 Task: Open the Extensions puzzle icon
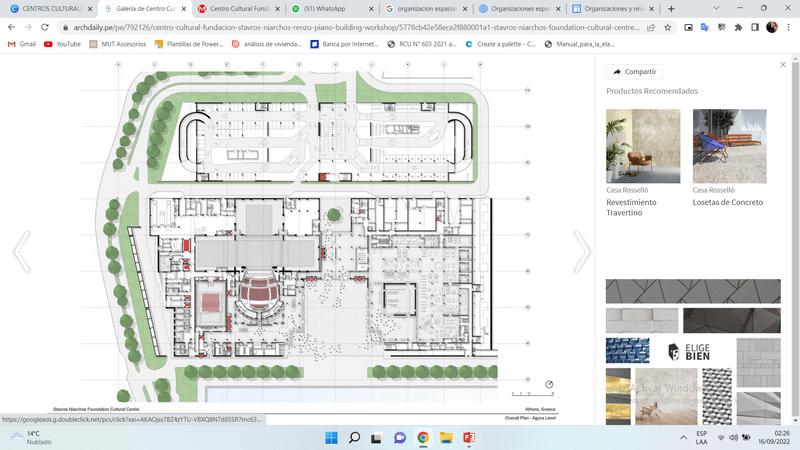tap(738, 28)
